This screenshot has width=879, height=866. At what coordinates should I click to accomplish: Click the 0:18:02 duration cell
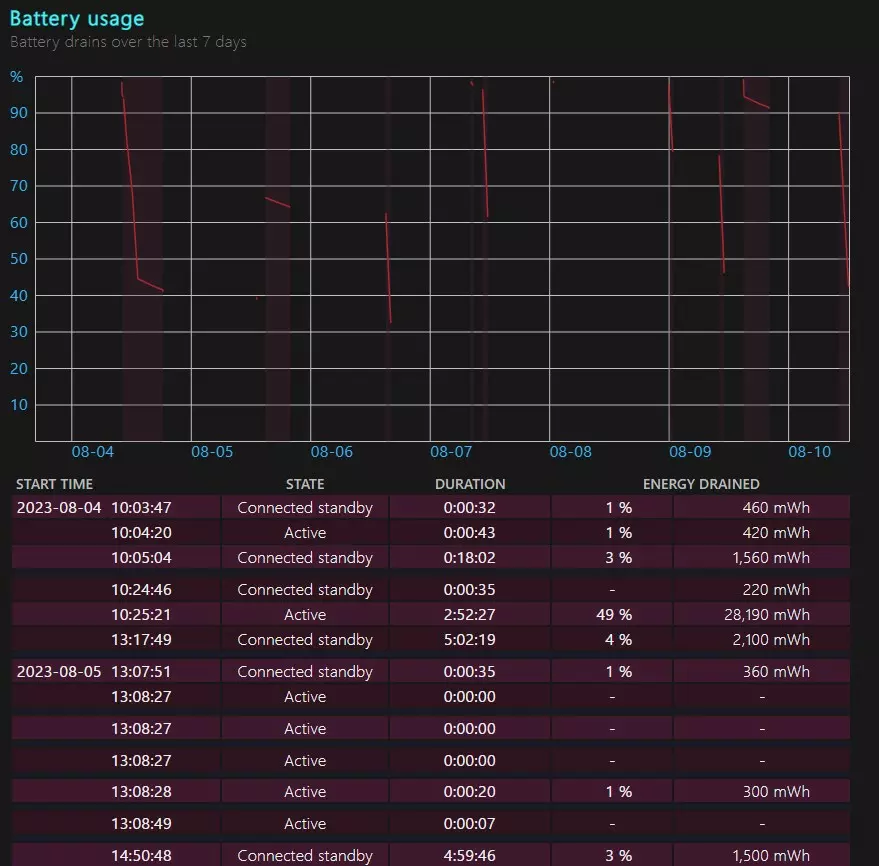click(469, 558)
